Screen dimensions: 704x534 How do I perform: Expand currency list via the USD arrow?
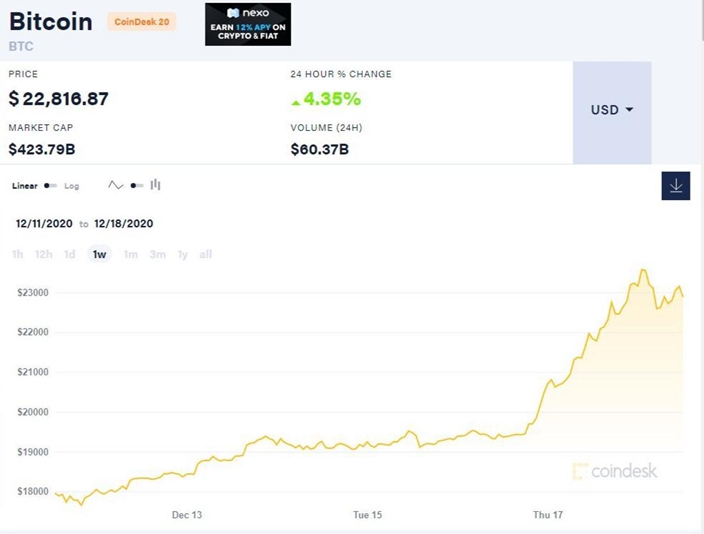(x=629, y=110)
